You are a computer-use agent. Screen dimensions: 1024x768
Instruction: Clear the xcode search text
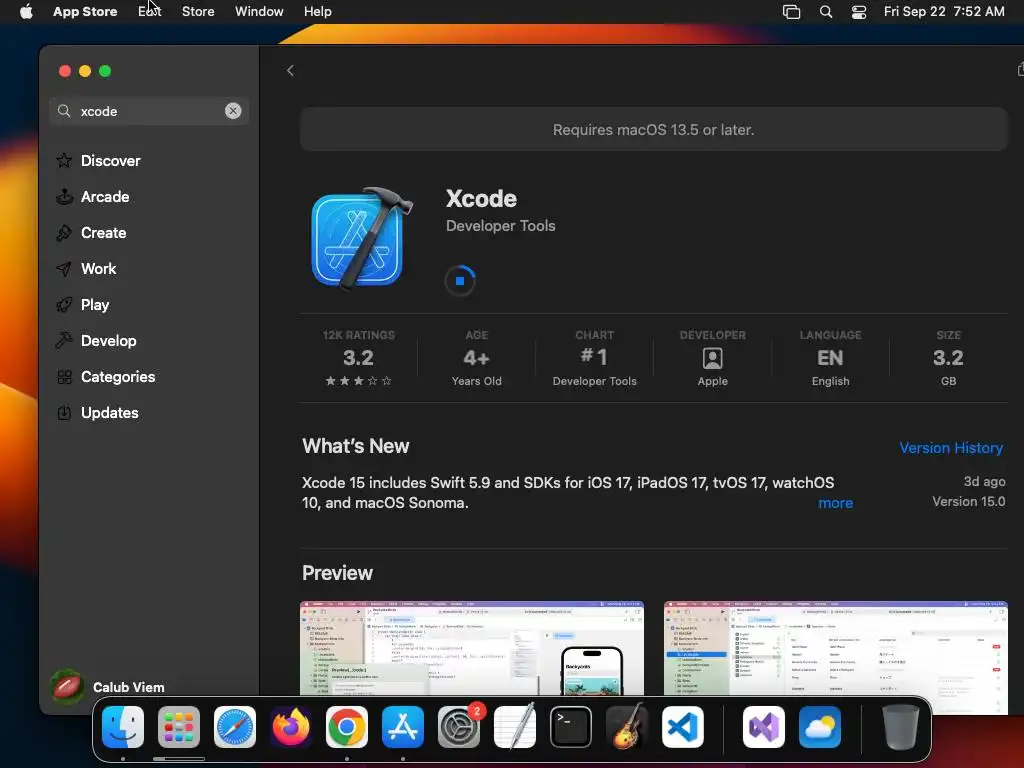tap(233, 111)
